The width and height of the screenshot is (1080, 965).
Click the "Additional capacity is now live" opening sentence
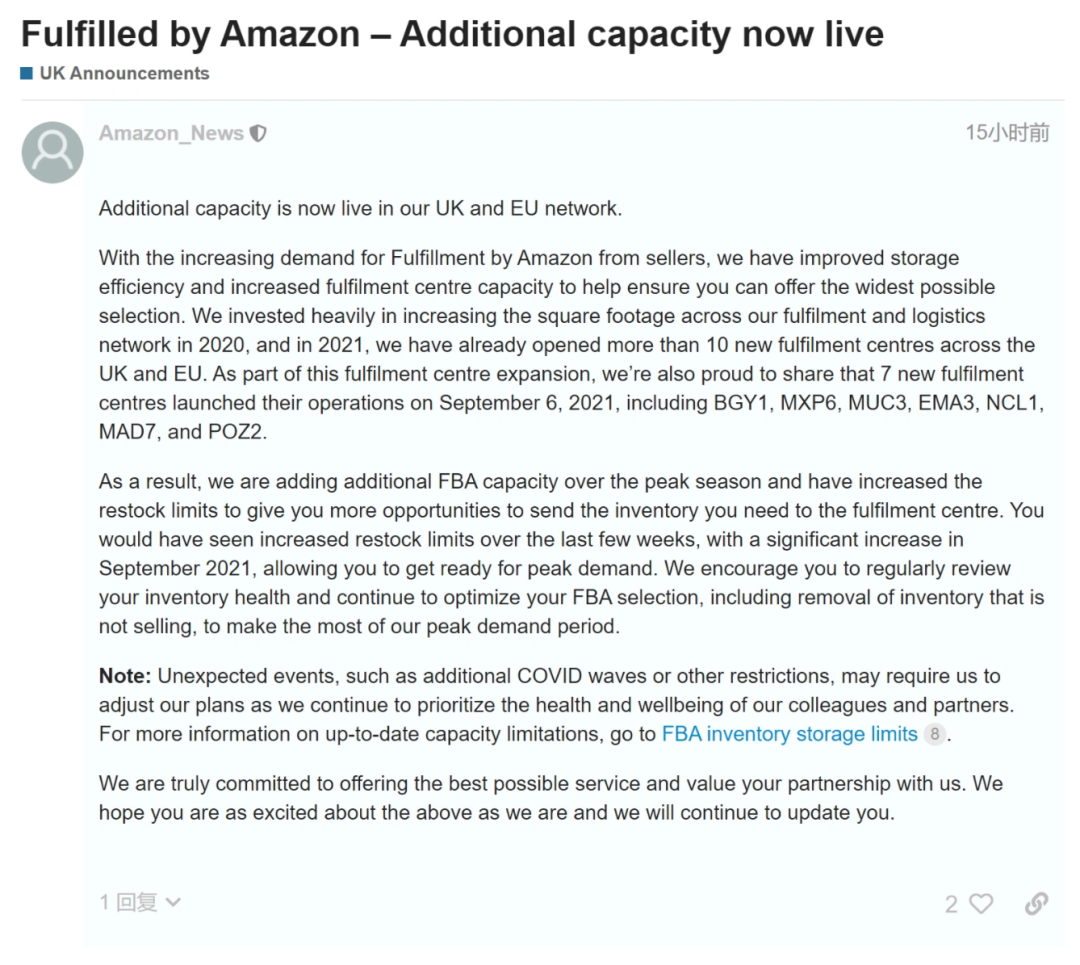click(360, 209)
